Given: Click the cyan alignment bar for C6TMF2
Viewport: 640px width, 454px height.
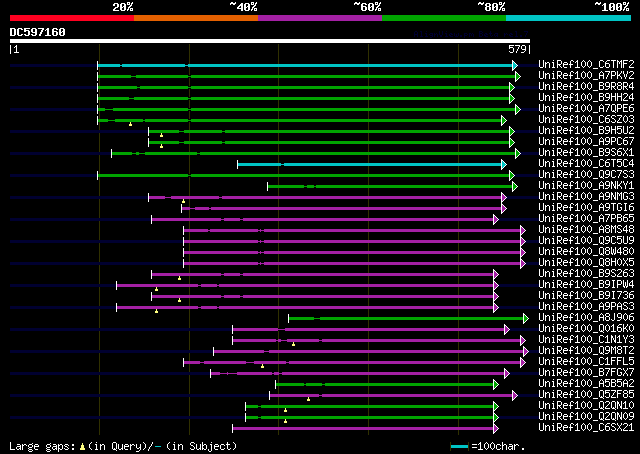Looking at the screenshot, I should (x=305, y=65).
